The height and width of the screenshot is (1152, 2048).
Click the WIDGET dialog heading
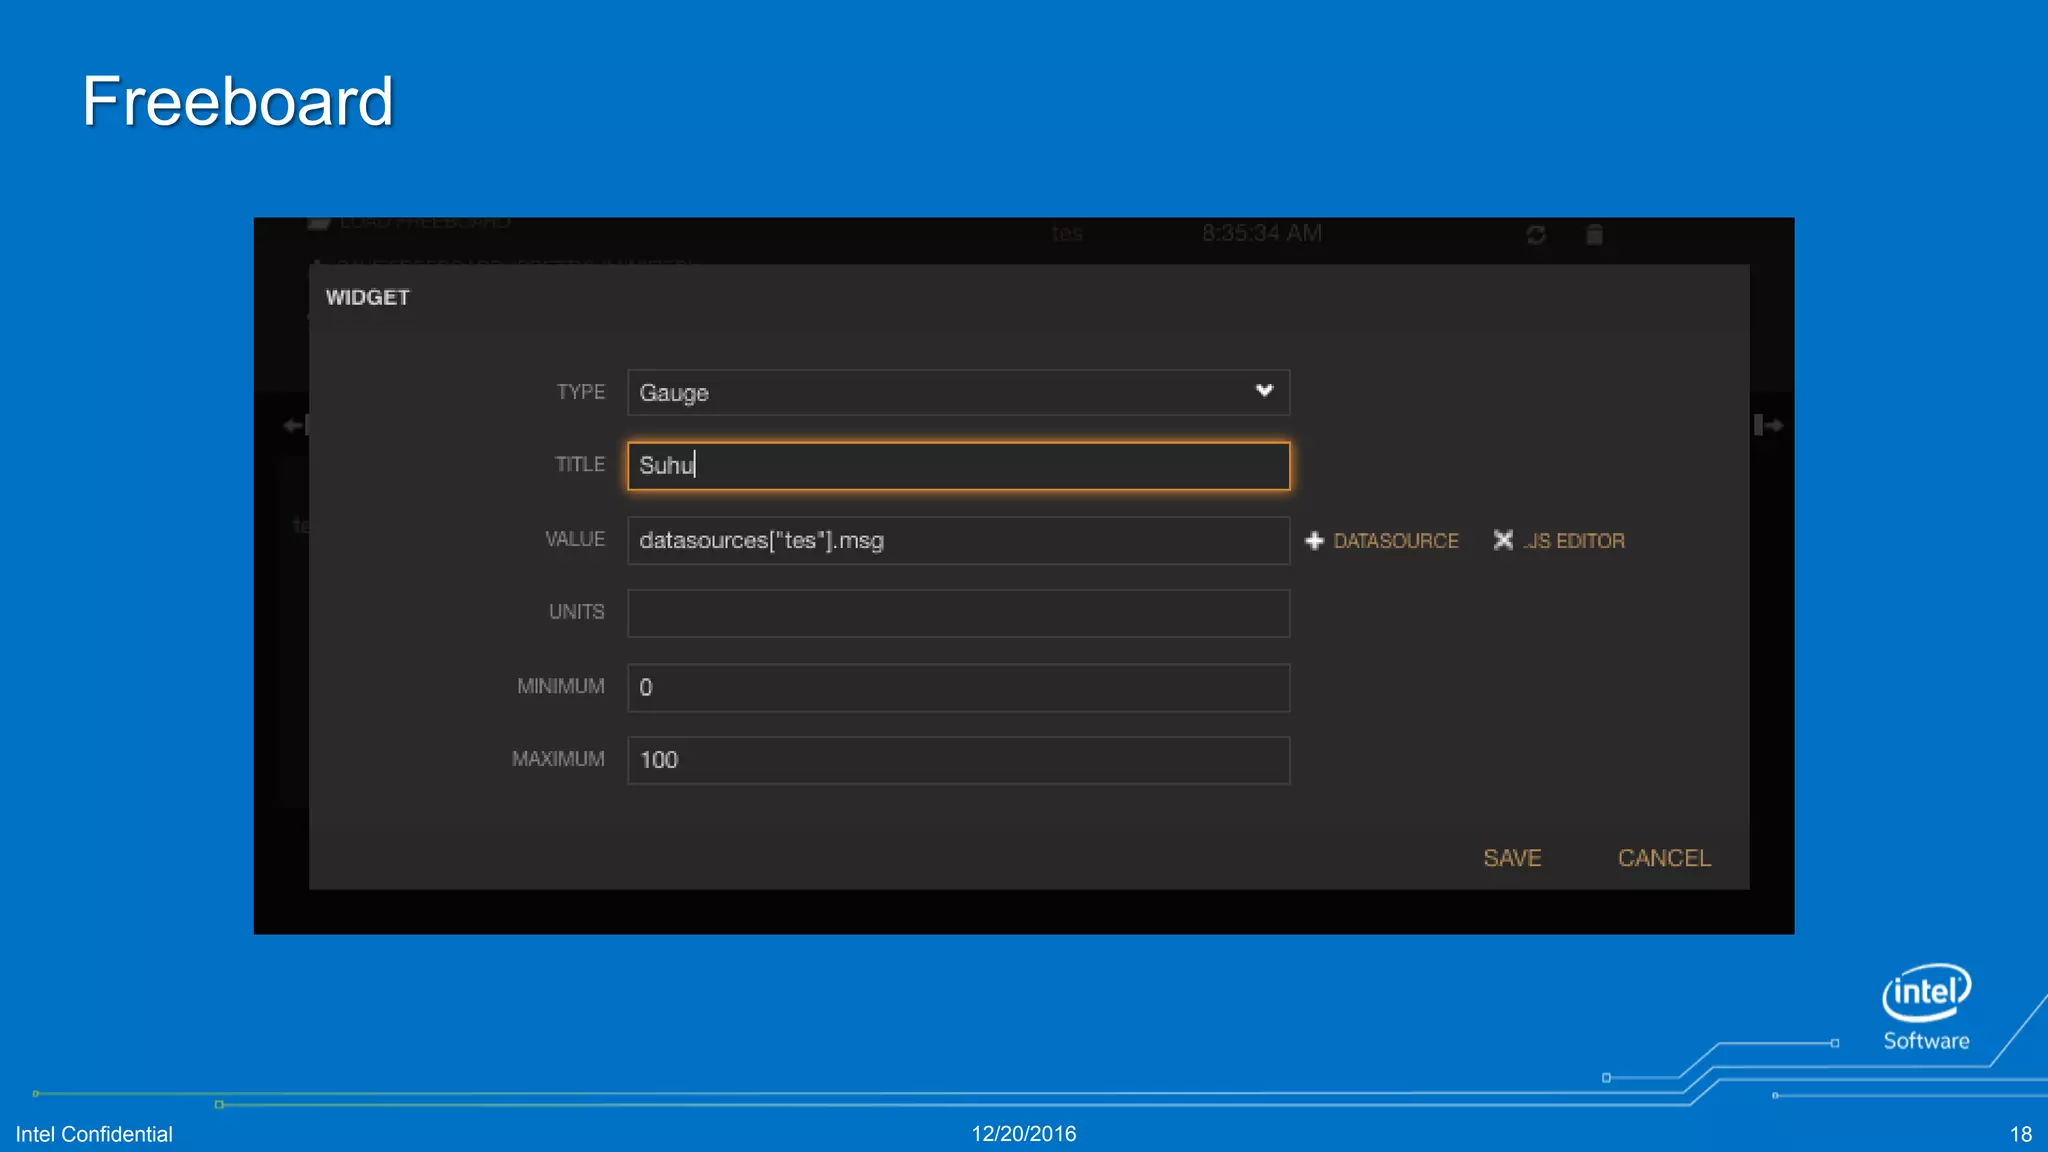click(367, 298)
